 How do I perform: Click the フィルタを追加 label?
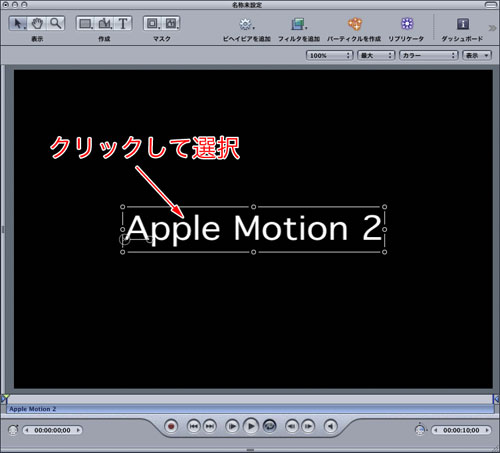pyautogui.click(x=299, y=39)
